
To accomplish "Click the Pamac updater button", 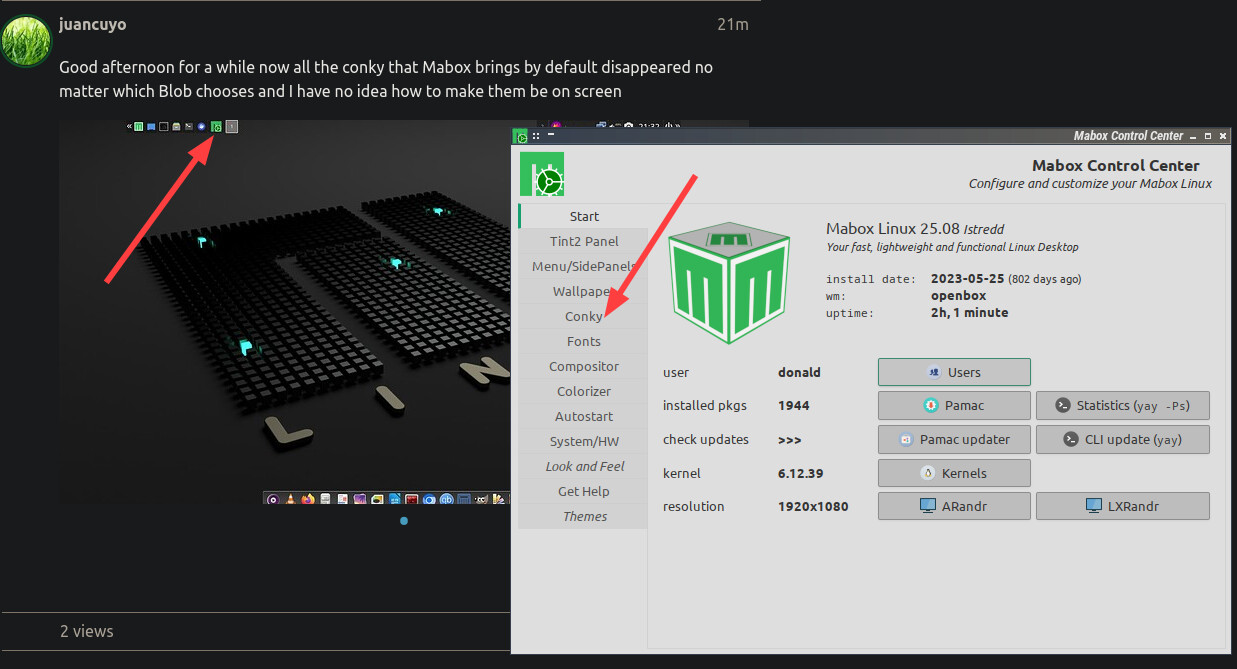I will (x=953, y=439).
